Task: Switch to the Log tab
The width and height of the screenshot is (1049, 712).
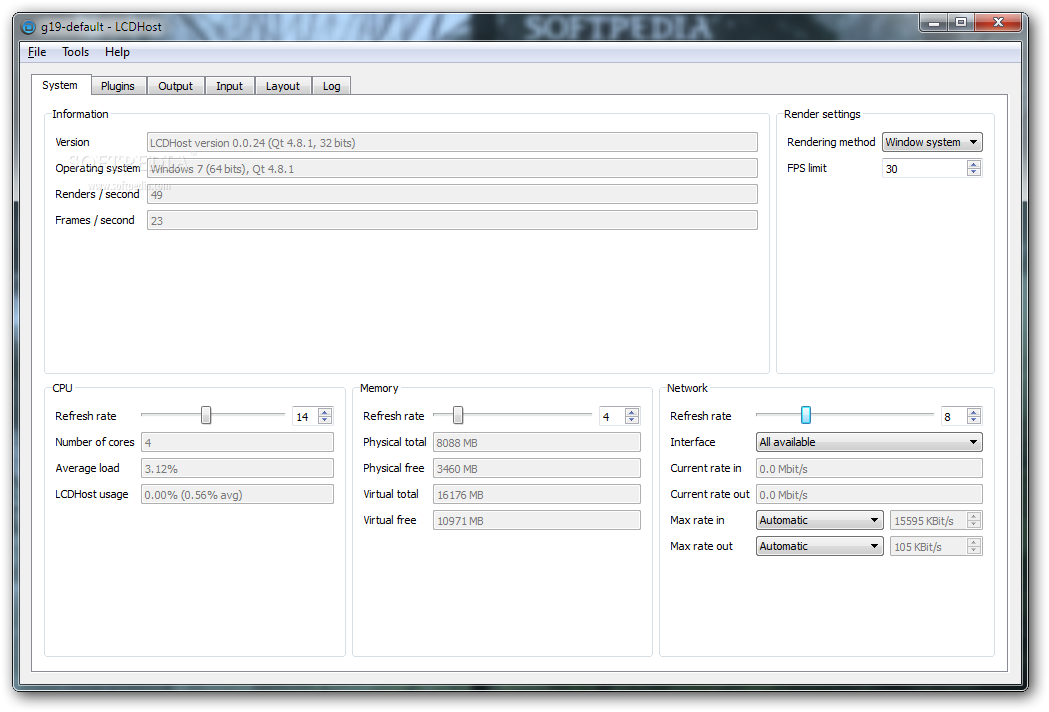Action: click(332, 86)
